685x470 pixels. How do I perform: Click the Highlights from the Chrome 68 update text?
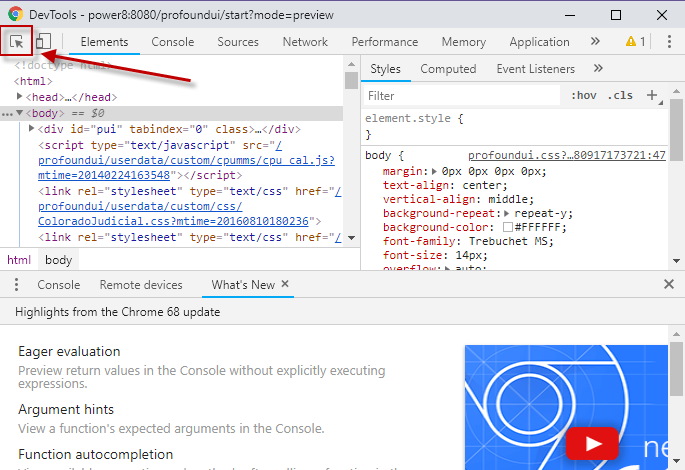[x=118, y=312]
